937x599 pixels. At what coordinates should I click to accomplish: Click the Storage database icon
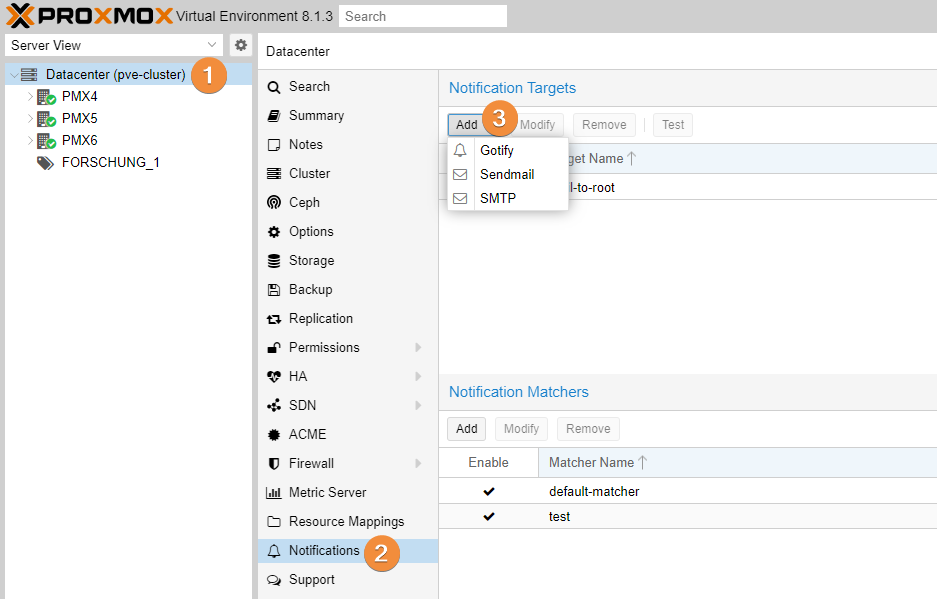click(x=274, y=261)
